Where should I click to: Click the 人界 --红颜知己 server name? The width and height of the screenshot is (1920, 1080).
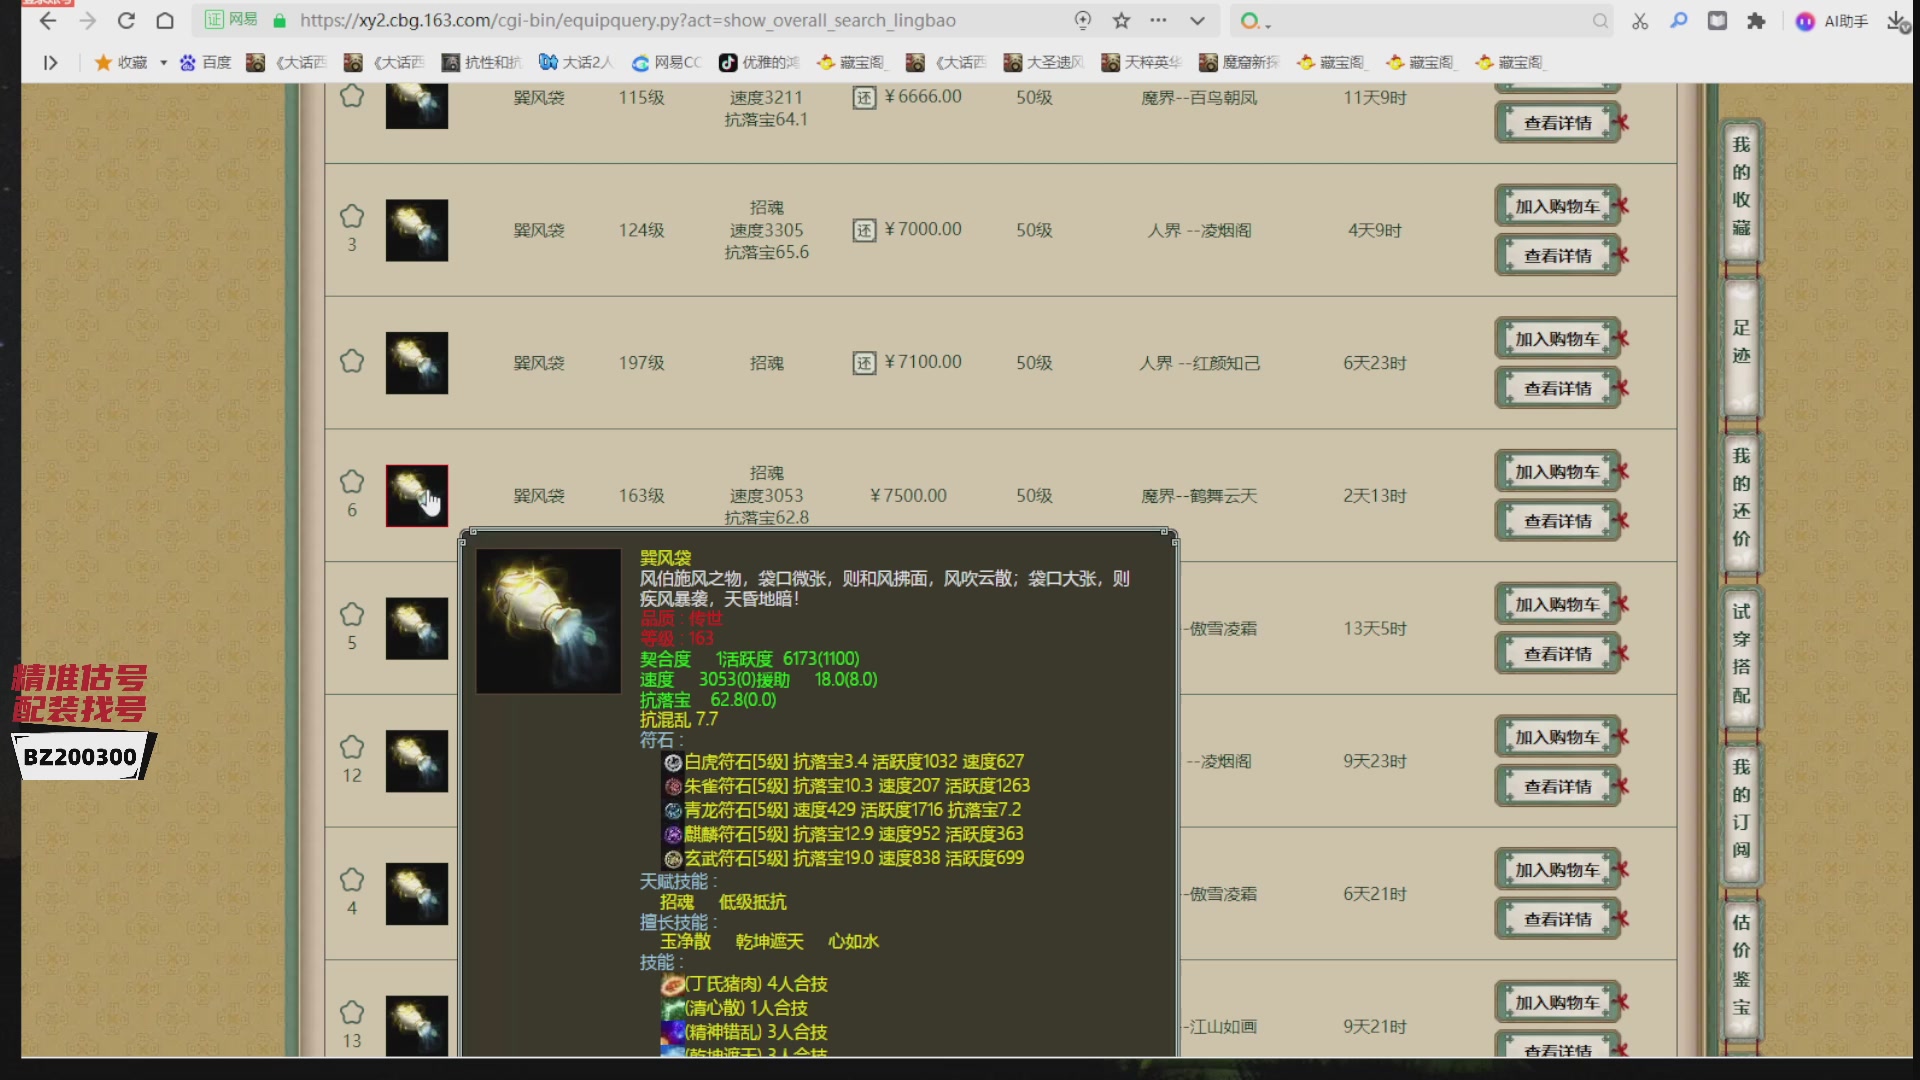point(1199,363)
